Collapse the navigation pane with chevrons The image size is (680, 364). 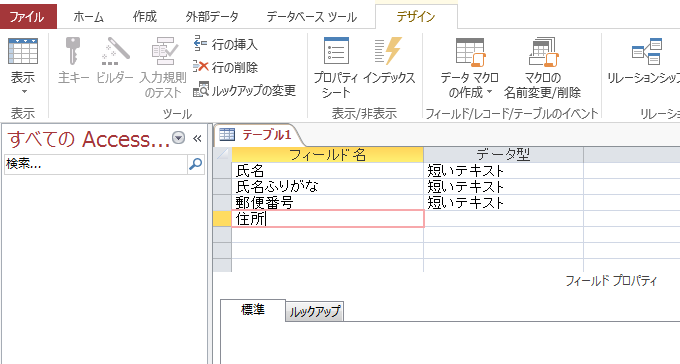pos(197,138)
